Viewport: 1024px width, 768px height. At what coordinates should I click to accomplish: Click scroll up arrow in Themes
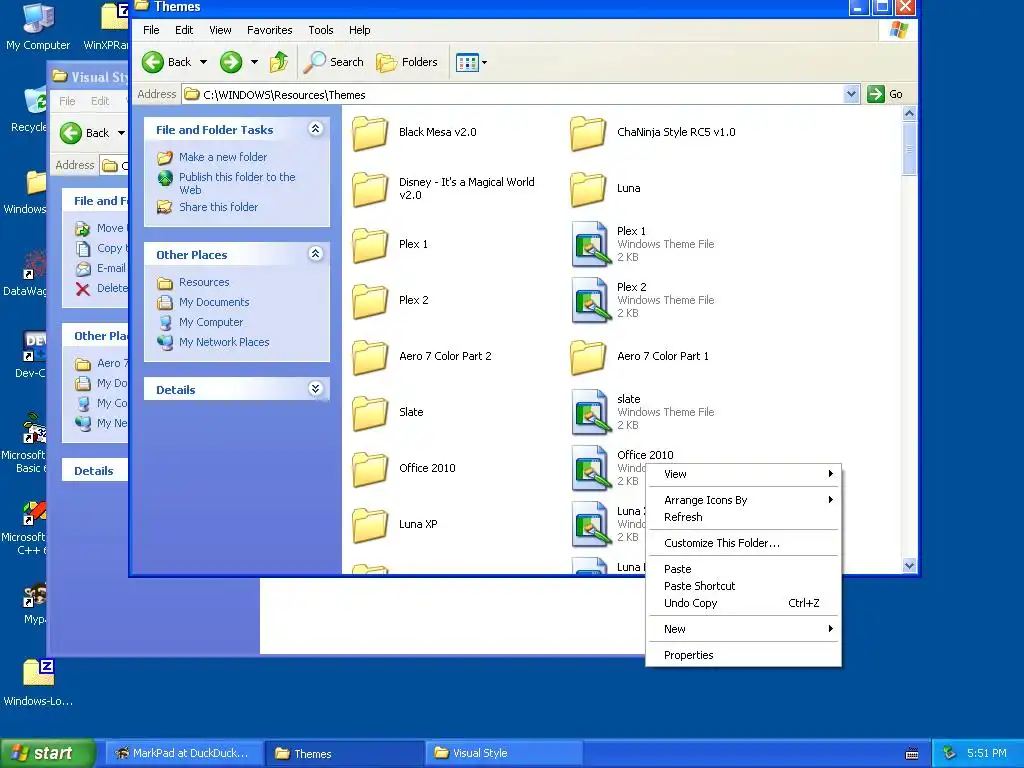(909, 114)
